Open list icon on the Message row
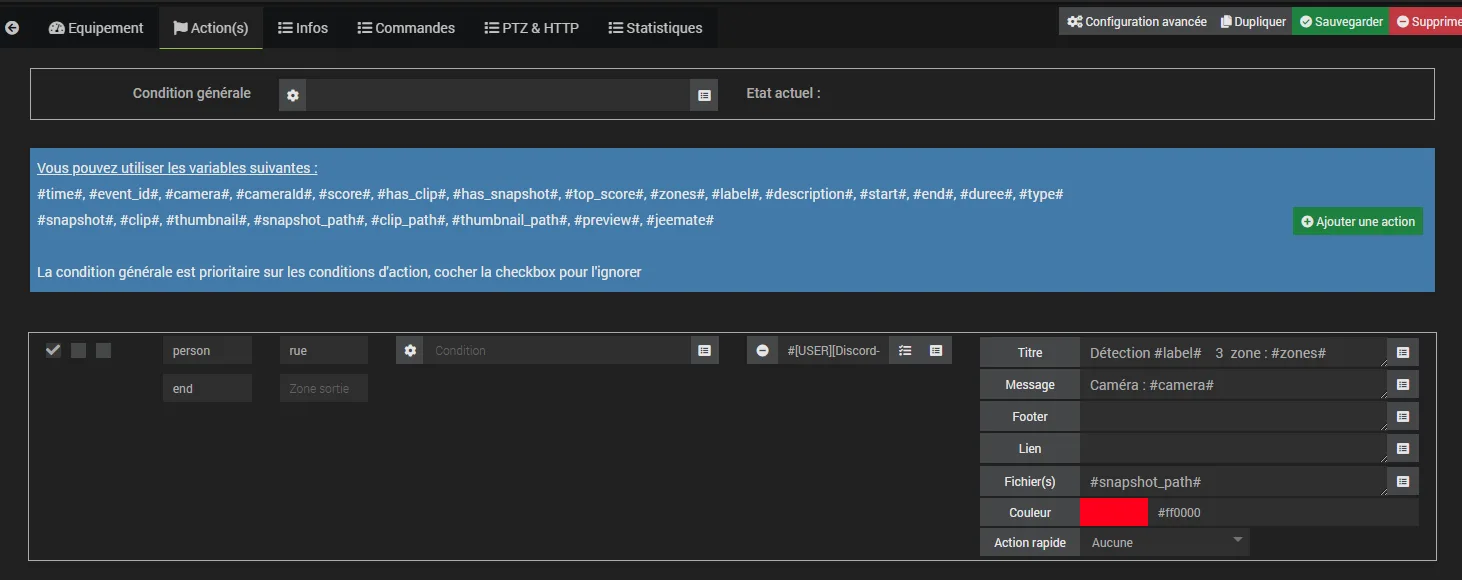This screenshot has width=1462, height=580. (1403, 385)
